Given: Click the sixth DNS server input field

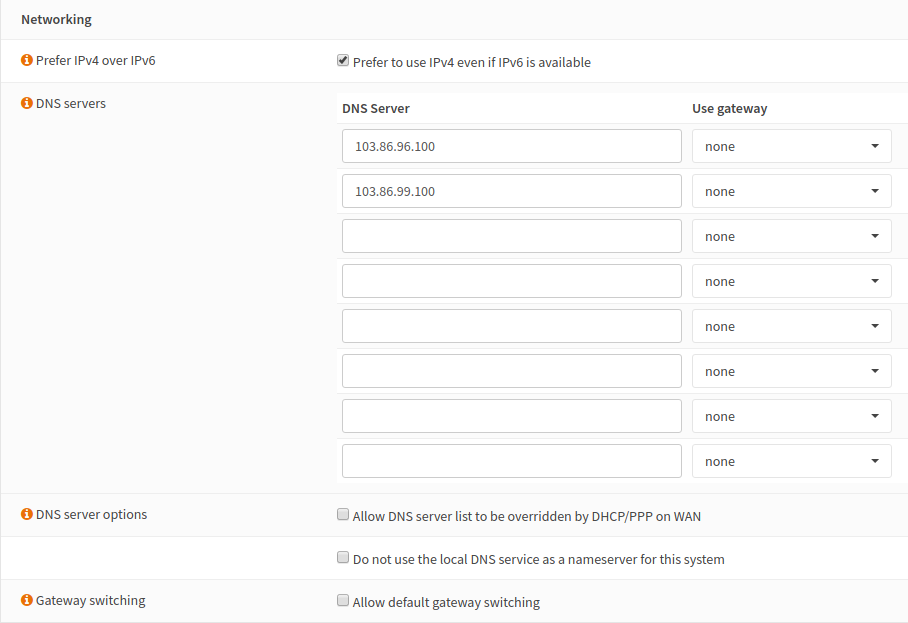Looking at the screenshot, I should (511, 371).
